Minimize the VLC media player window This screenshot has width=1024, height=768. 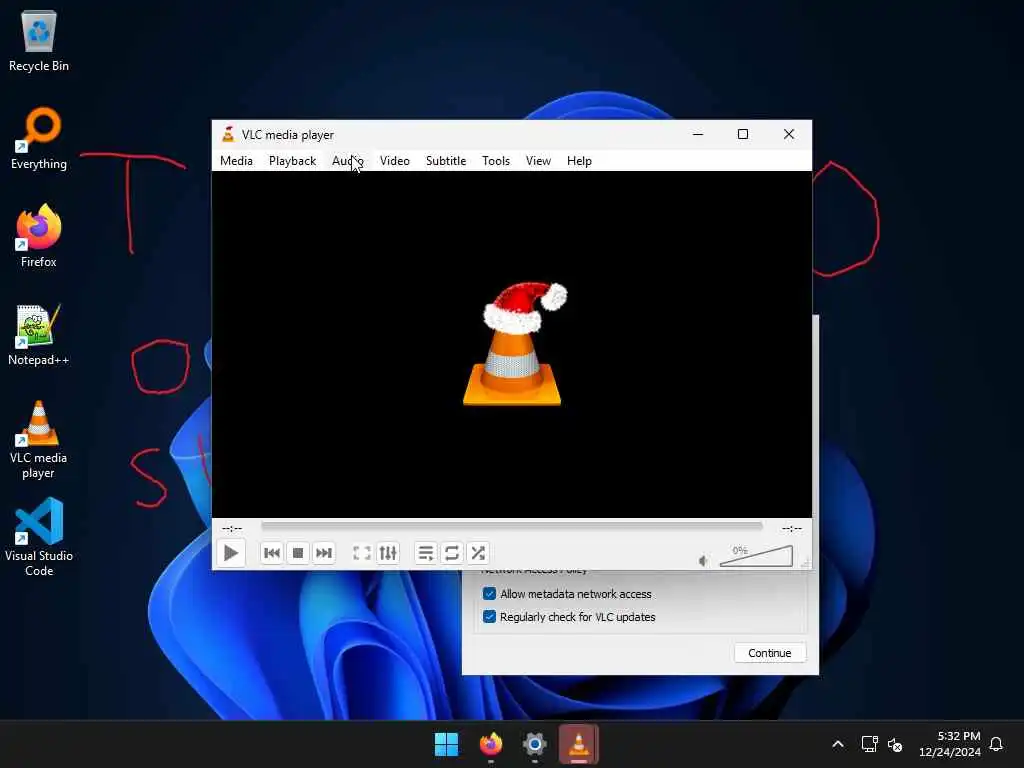click(698, 134)
